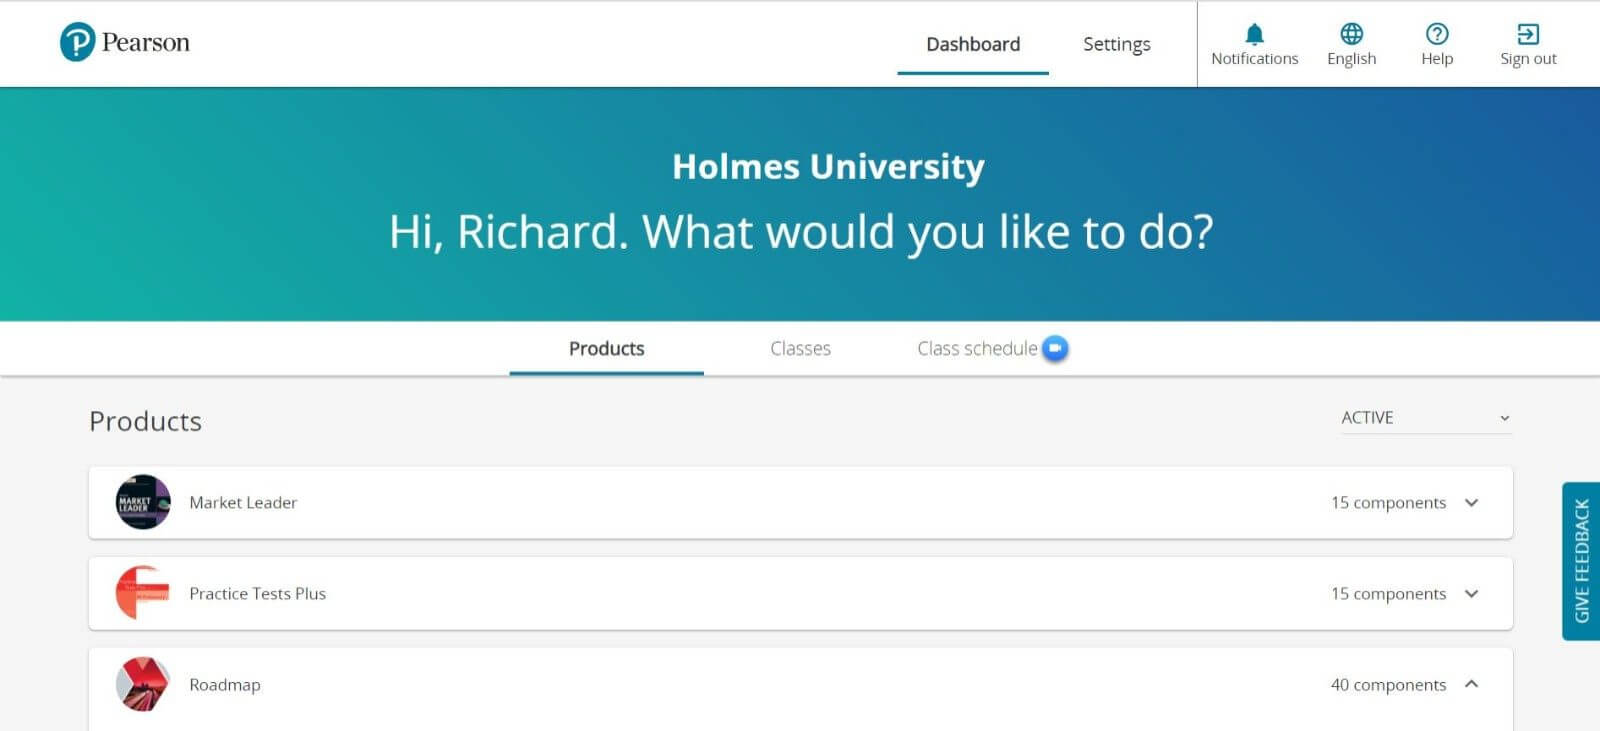
Task: Click the English language globe icon
Action: (x=1351, y=34)
